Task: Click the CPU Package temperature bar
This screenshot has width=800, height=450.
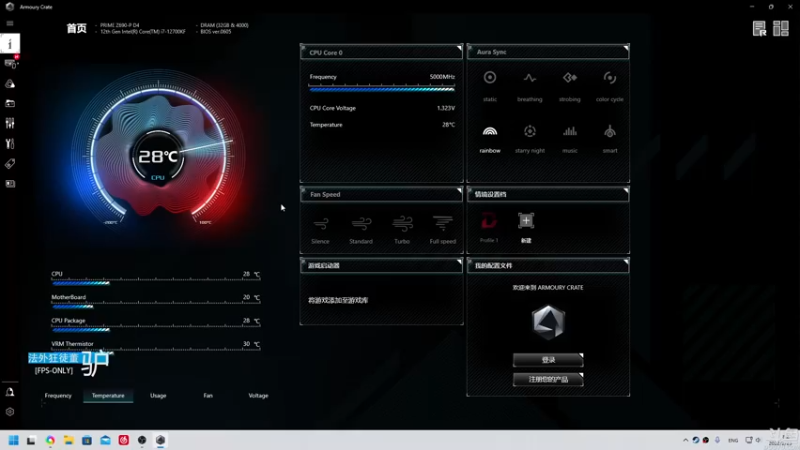Action: point(156,329)
